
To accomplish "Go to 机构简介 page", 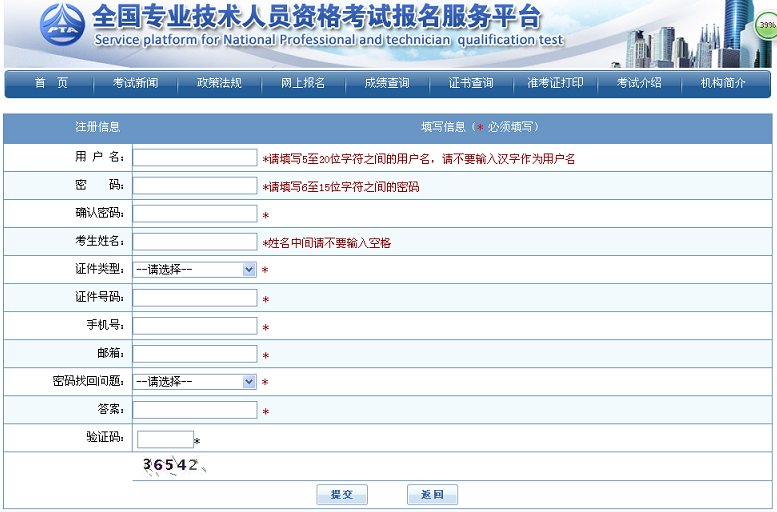I will (723, 83).
